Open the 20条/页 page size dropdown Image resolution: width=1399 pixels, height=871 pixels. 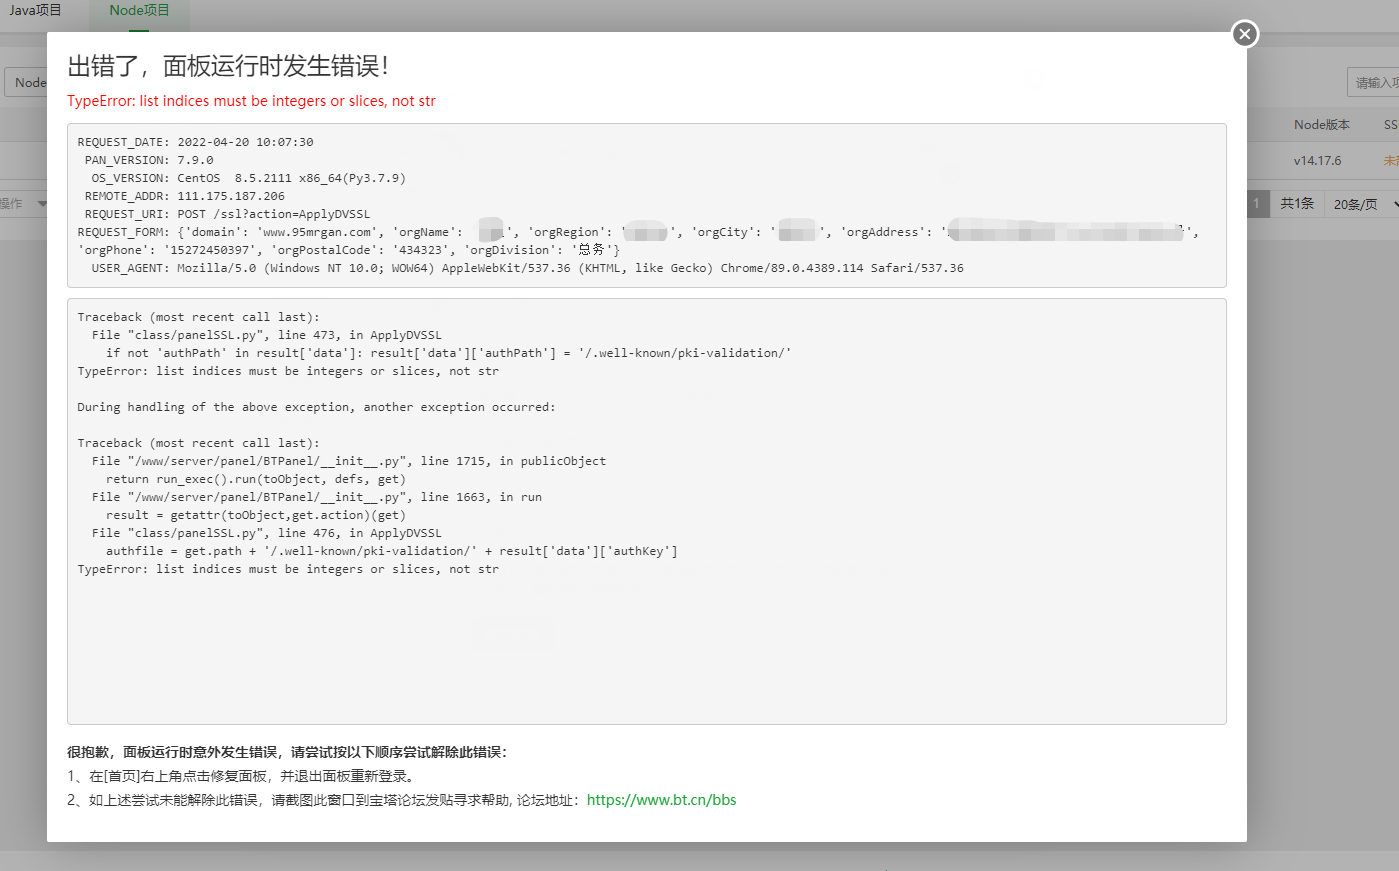click(x=1365, y=204)
